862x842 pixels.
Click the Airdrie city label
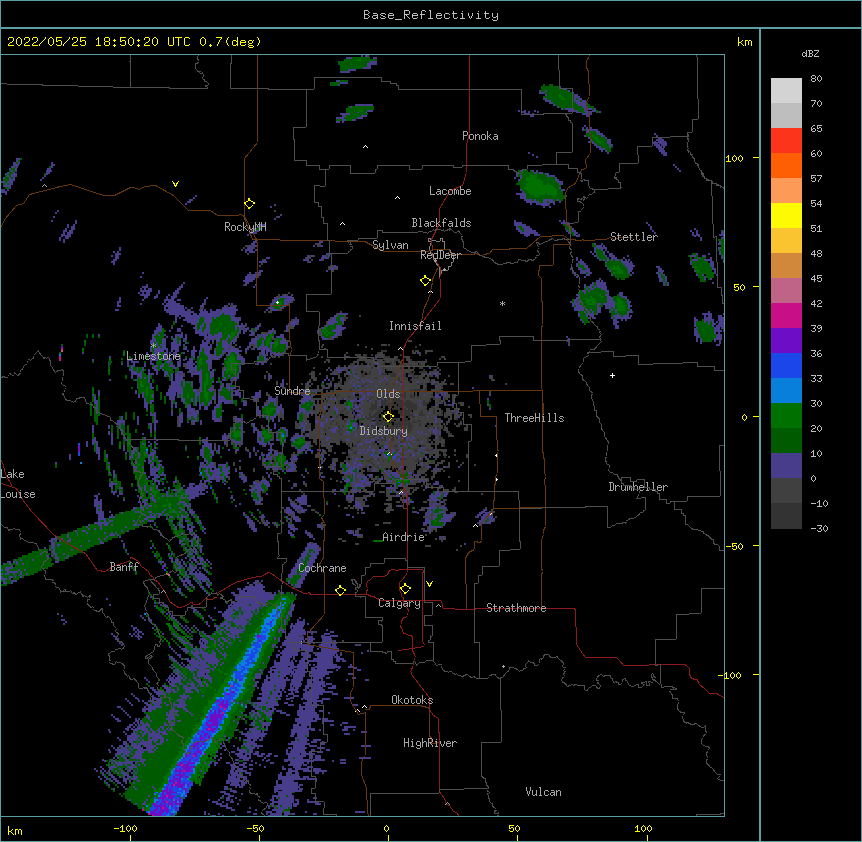[x=403, y=537]
